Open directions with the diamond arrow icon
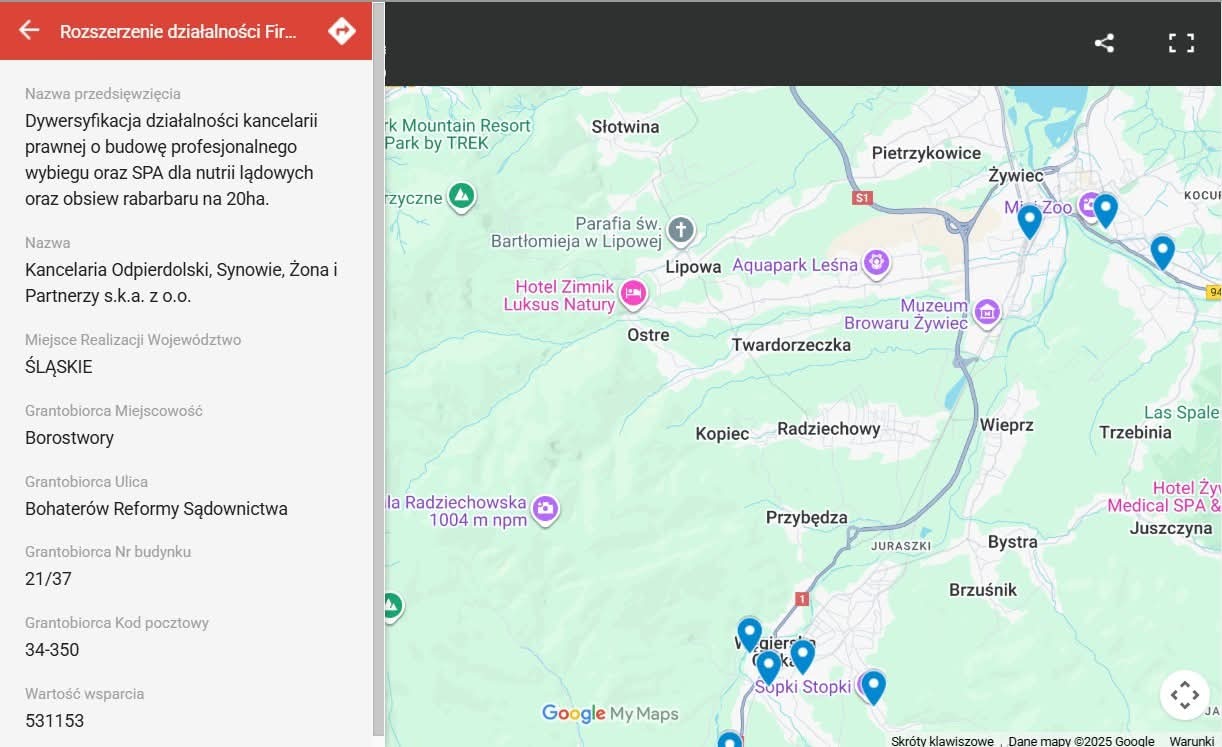The height and width of the screenshot is (747, 1222). (342, 31)
